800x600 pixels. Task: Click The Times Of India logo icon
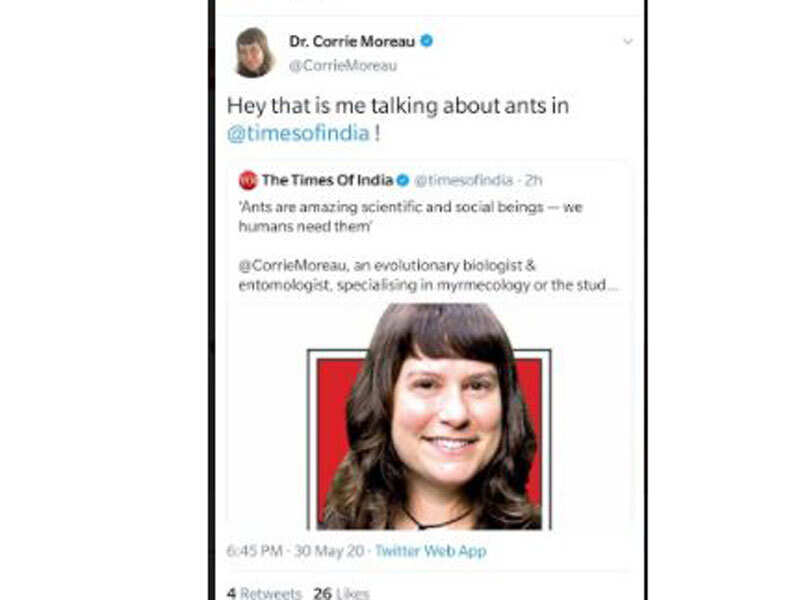tap(248, 181)
